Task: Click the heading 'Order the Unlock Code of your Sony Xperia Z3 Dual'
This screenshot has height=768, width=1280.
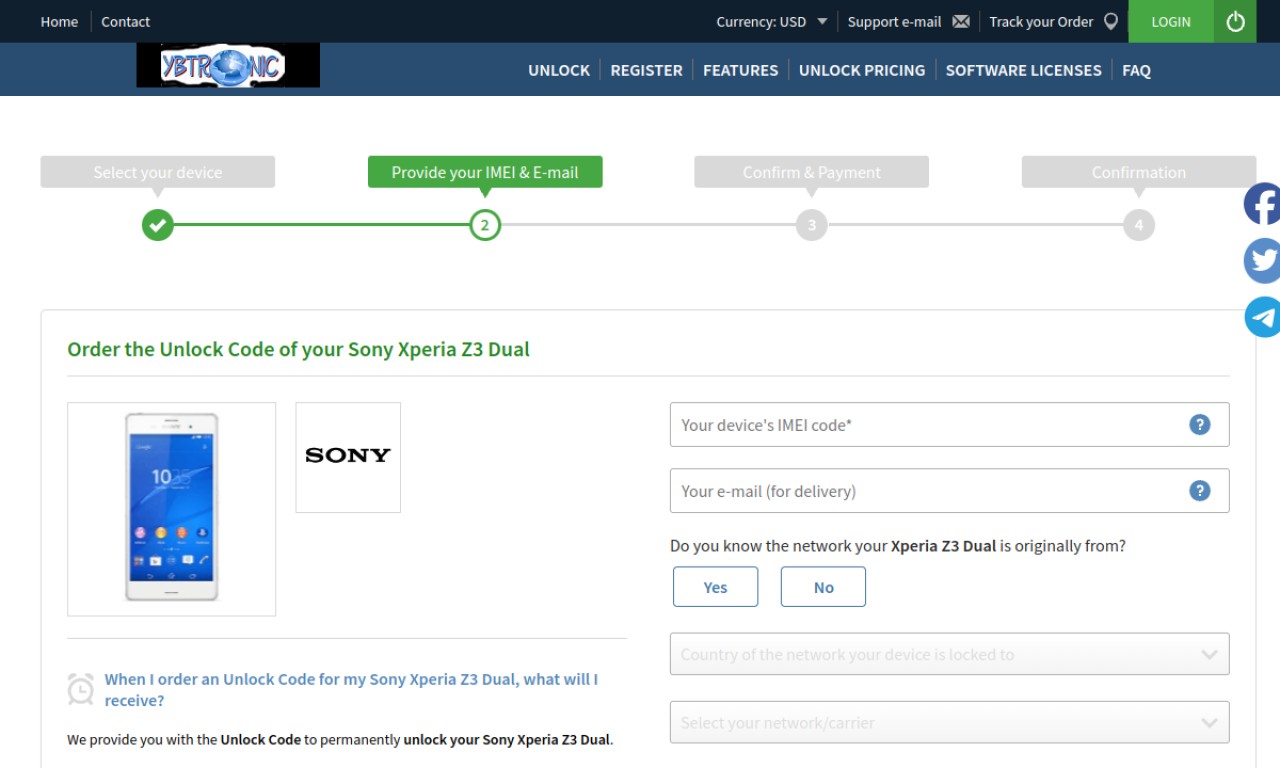Action: coord(298,349)
